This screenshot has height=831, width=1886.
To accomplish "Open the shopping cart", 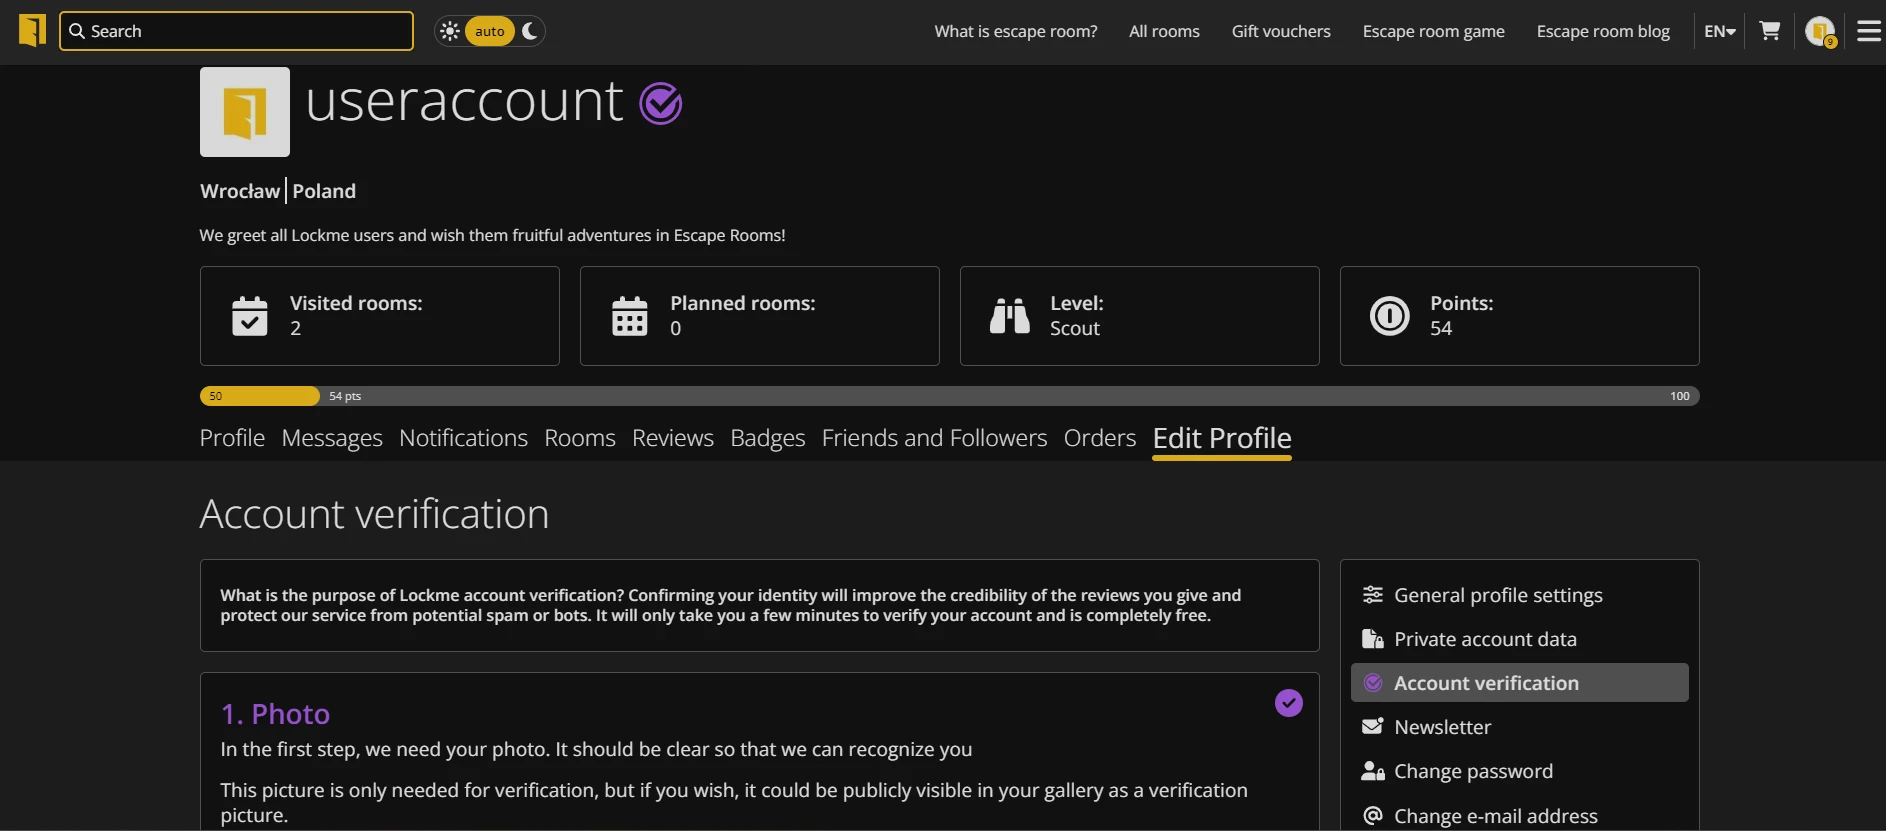I will coord(1769,31).
